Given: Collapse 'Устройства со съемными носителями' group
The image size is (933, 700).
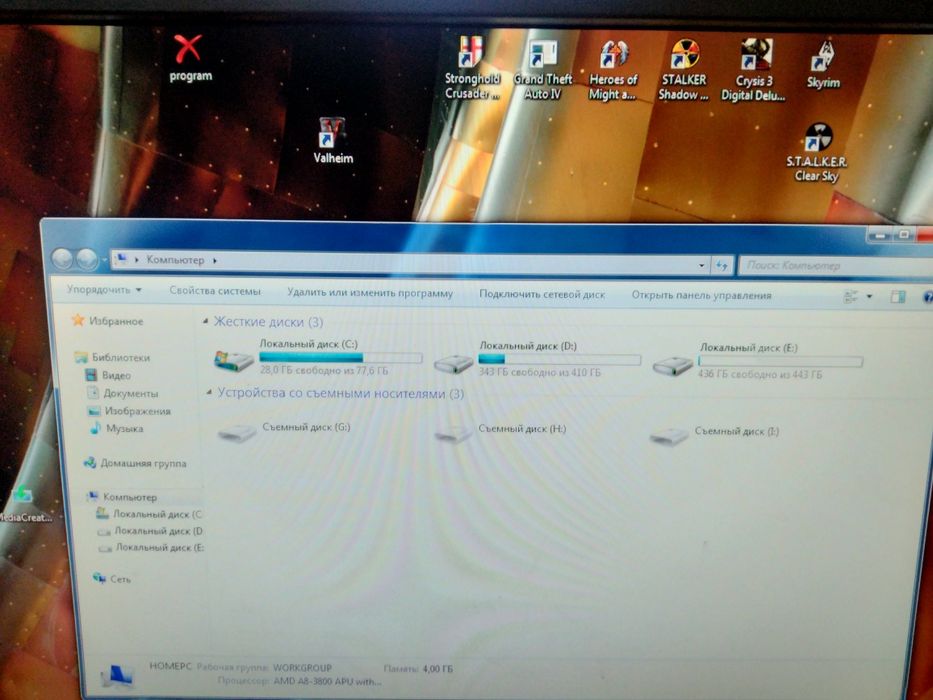Looking at the screenshot, I should point(209,392).
